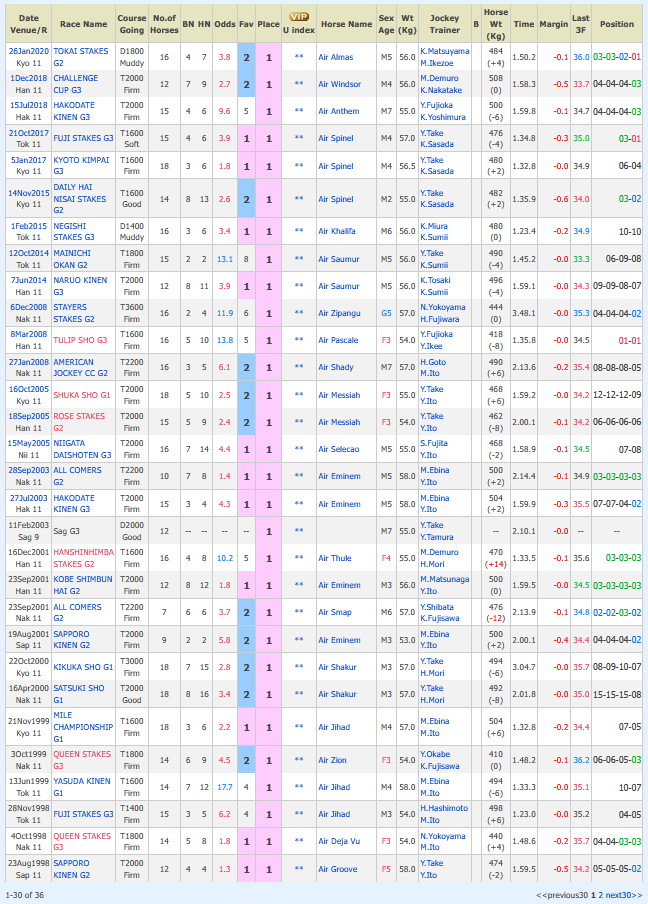Open jockey Y.Shibata's profile
Image resolution: width=648 pixels, height=904 pixels.
[x=436, y=607]
